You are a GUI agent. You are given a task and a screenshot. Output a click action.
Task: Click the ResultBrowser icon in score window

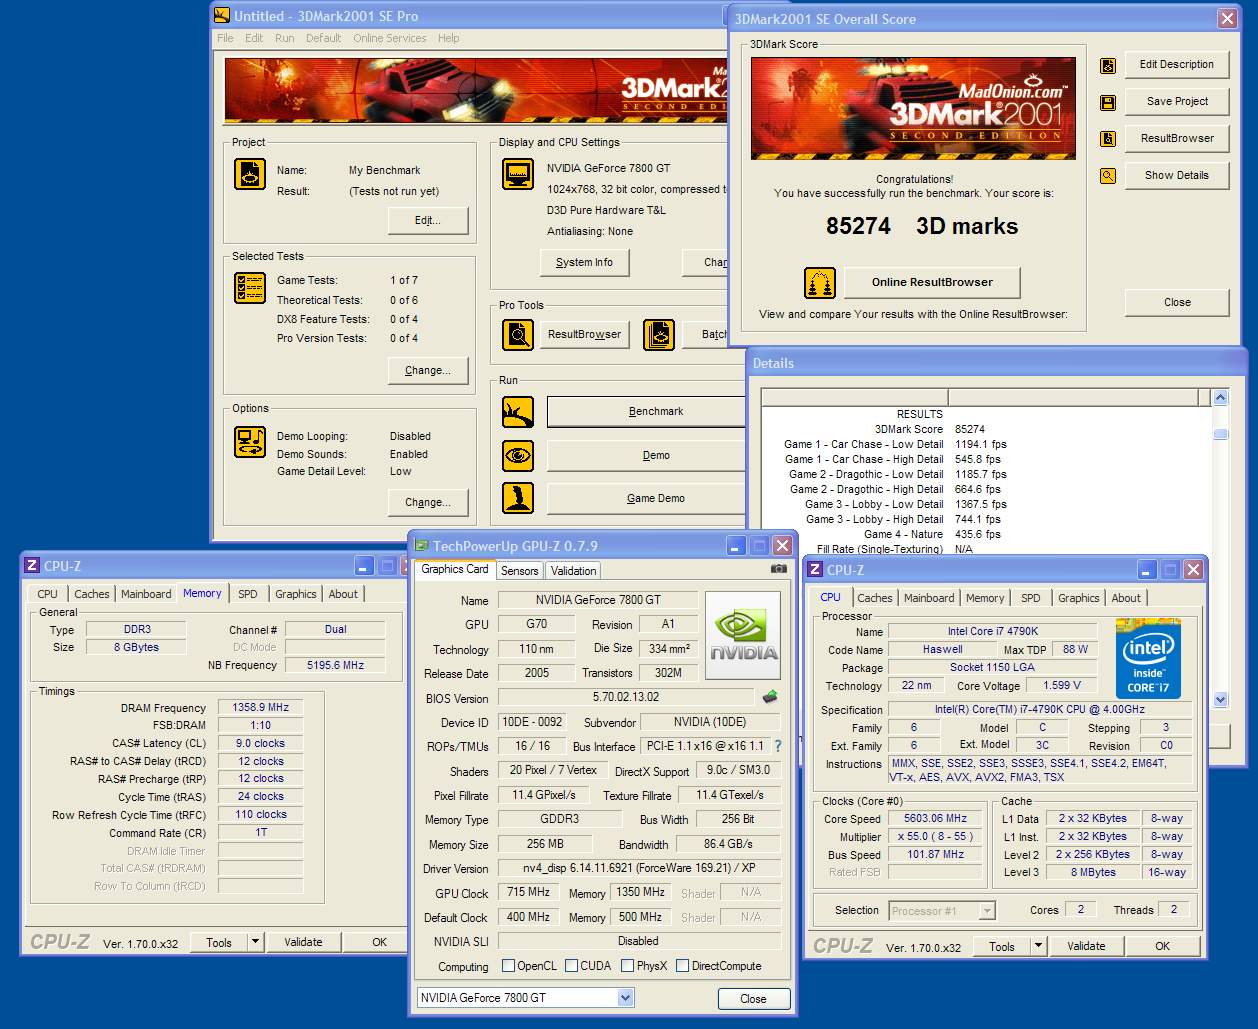(1108, 139)
